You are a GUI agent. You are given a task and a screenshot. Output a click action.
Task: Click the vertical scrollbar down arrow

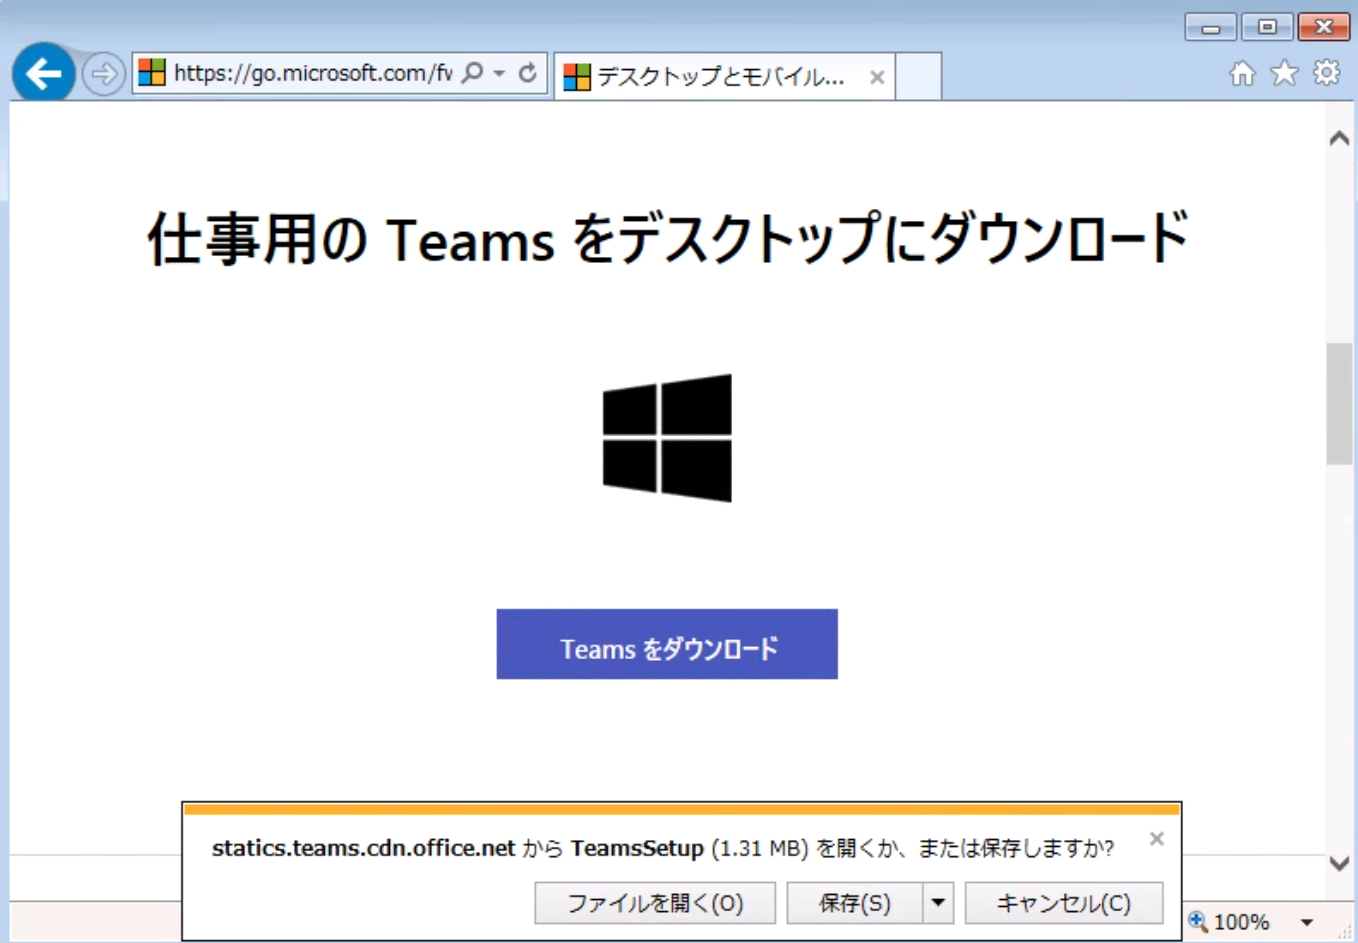[1340, 863]
